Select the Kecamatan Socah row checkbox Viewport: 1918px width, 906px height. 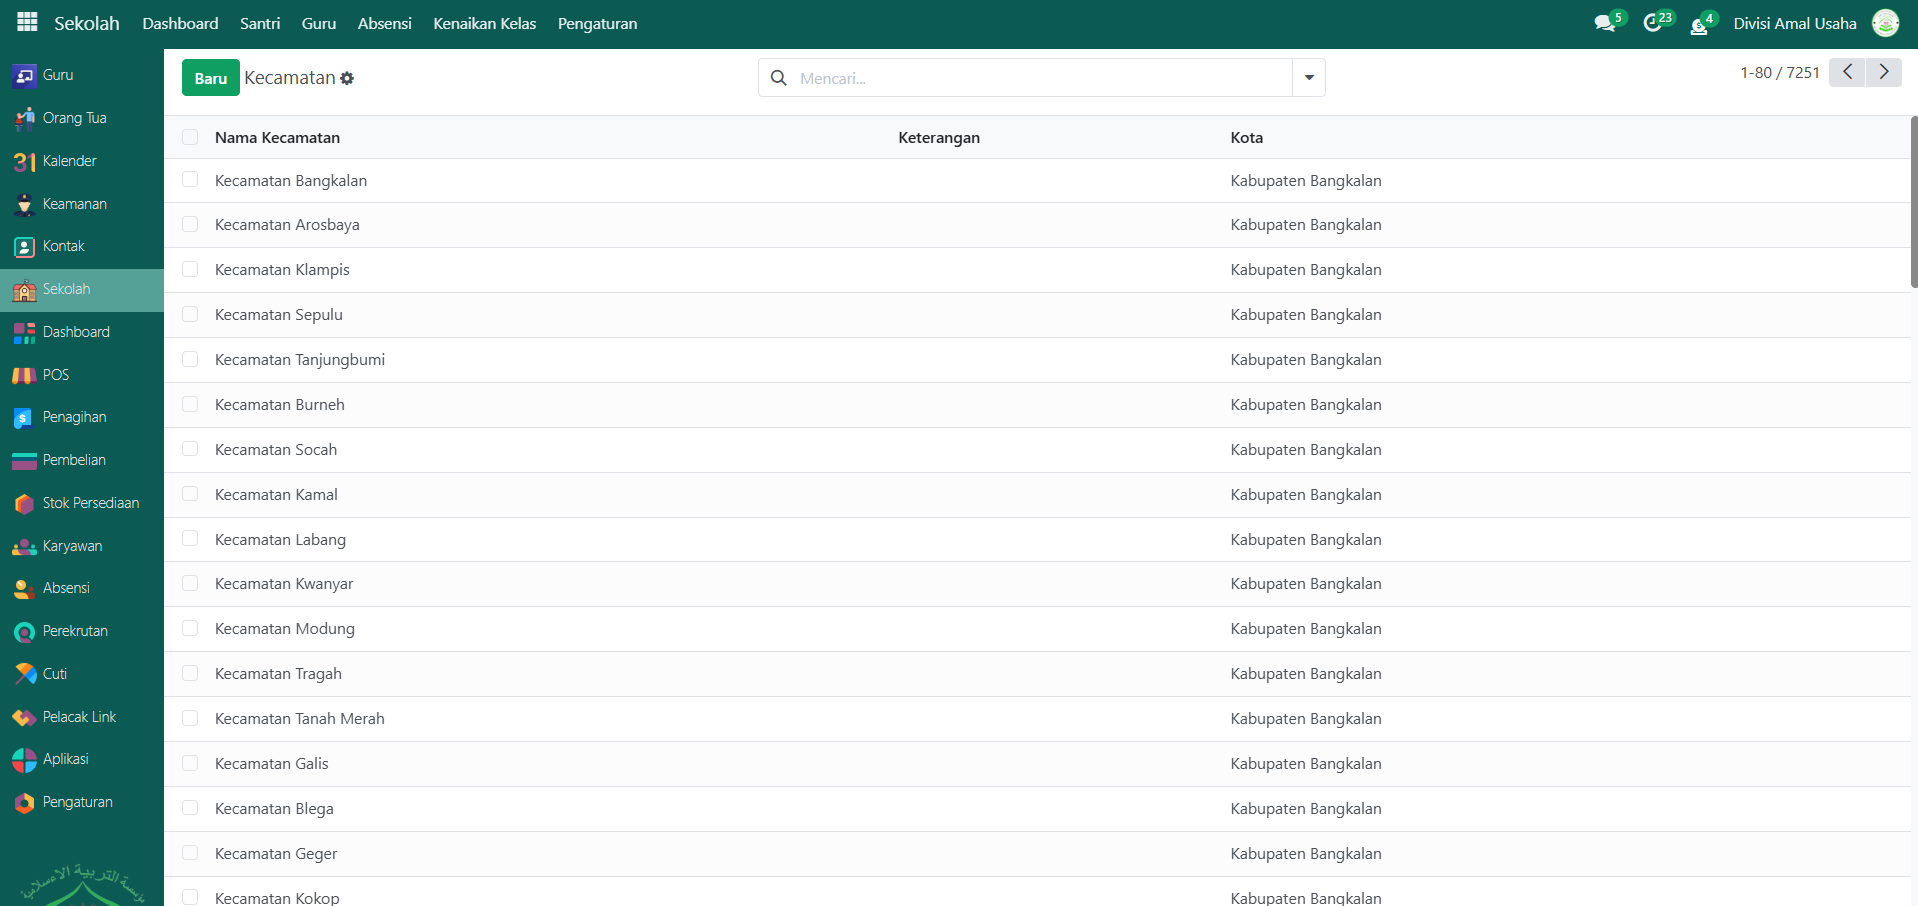(x=190, y=449)
